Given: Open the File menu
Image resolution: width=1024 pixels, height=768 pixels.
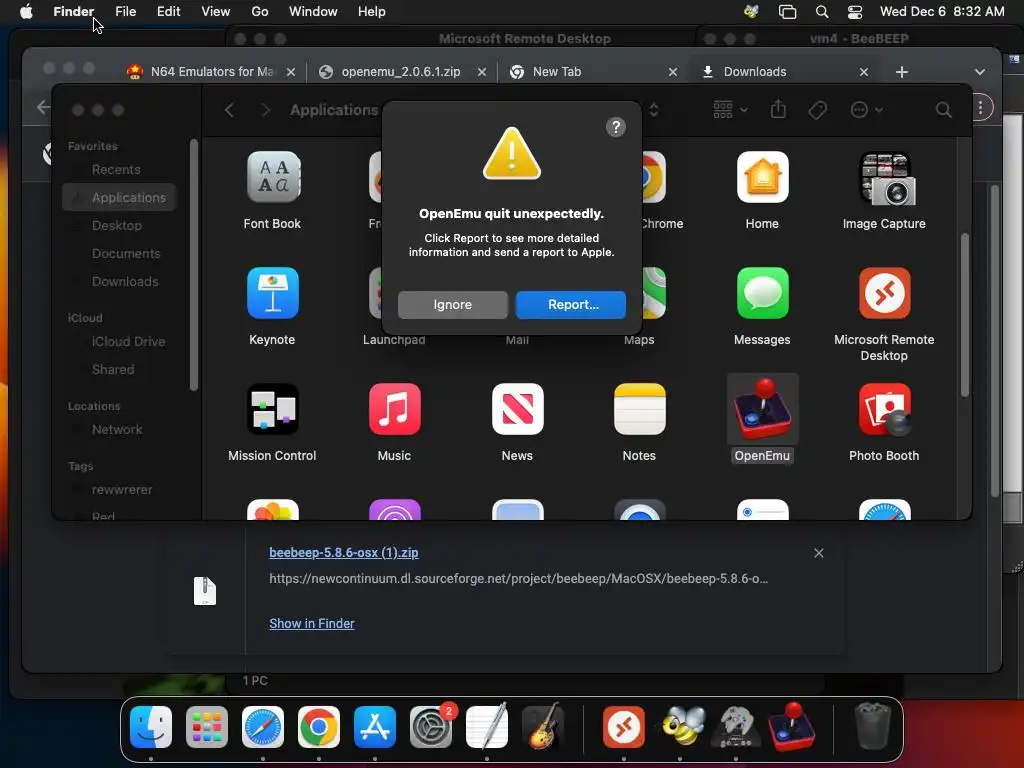Looking at the screenshot, I should [125, 12].
